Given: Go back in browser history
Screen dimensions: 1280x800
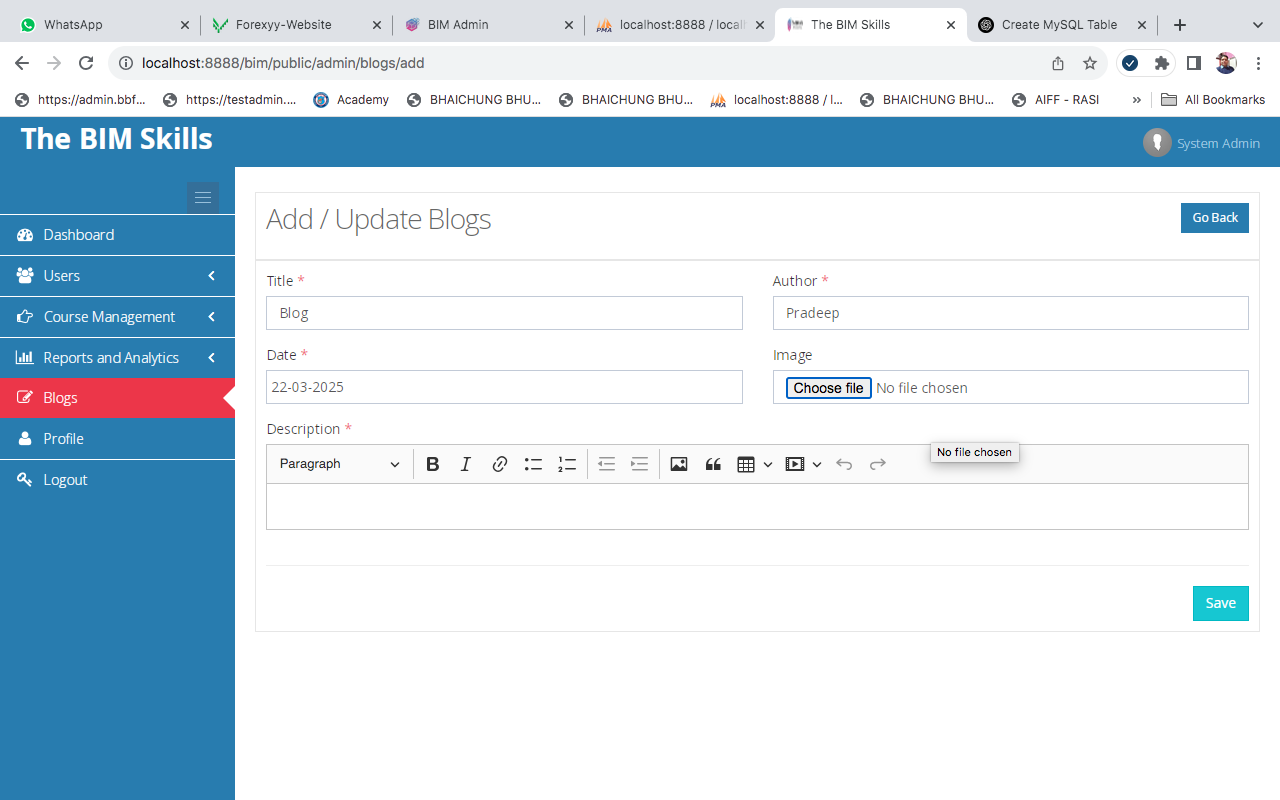Looking at the screenshot, I should [x=22, y=63].
